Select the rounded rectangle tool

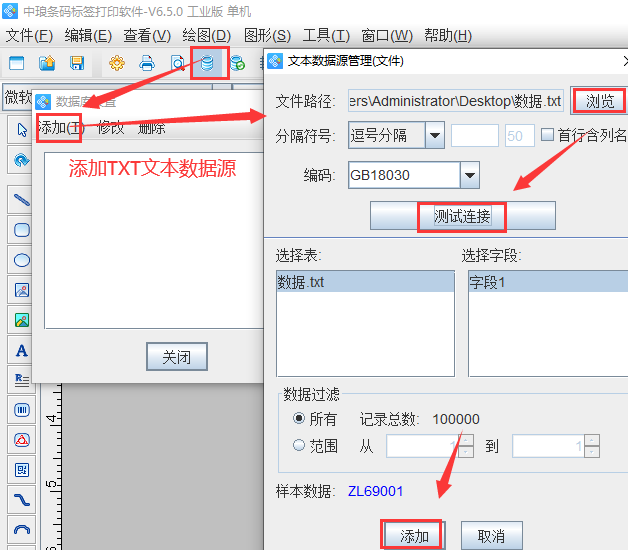click(x=22, y=230)
